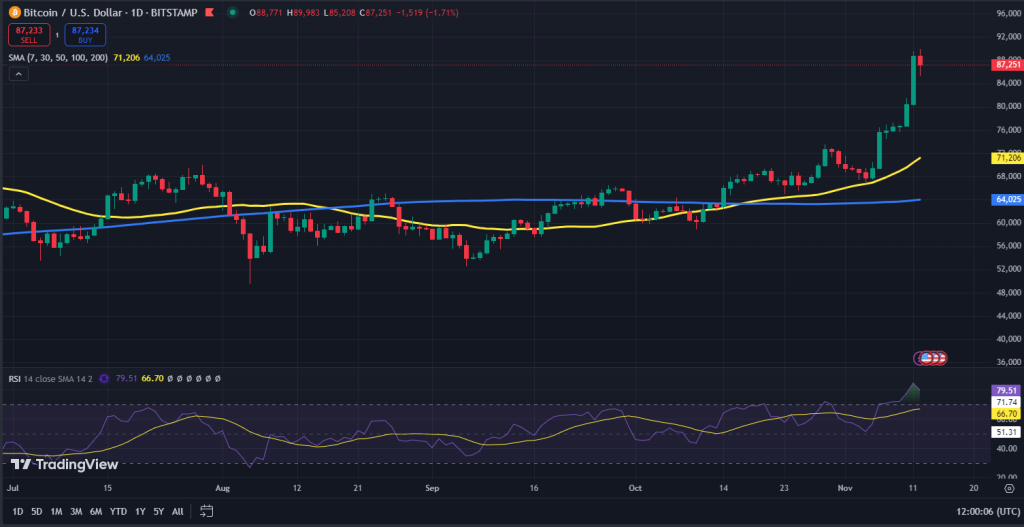Viewport: 1024px width, 527px height.
Task: Click the L85,208 low price value
Action: pyautogui.click(x=340, y=12)
